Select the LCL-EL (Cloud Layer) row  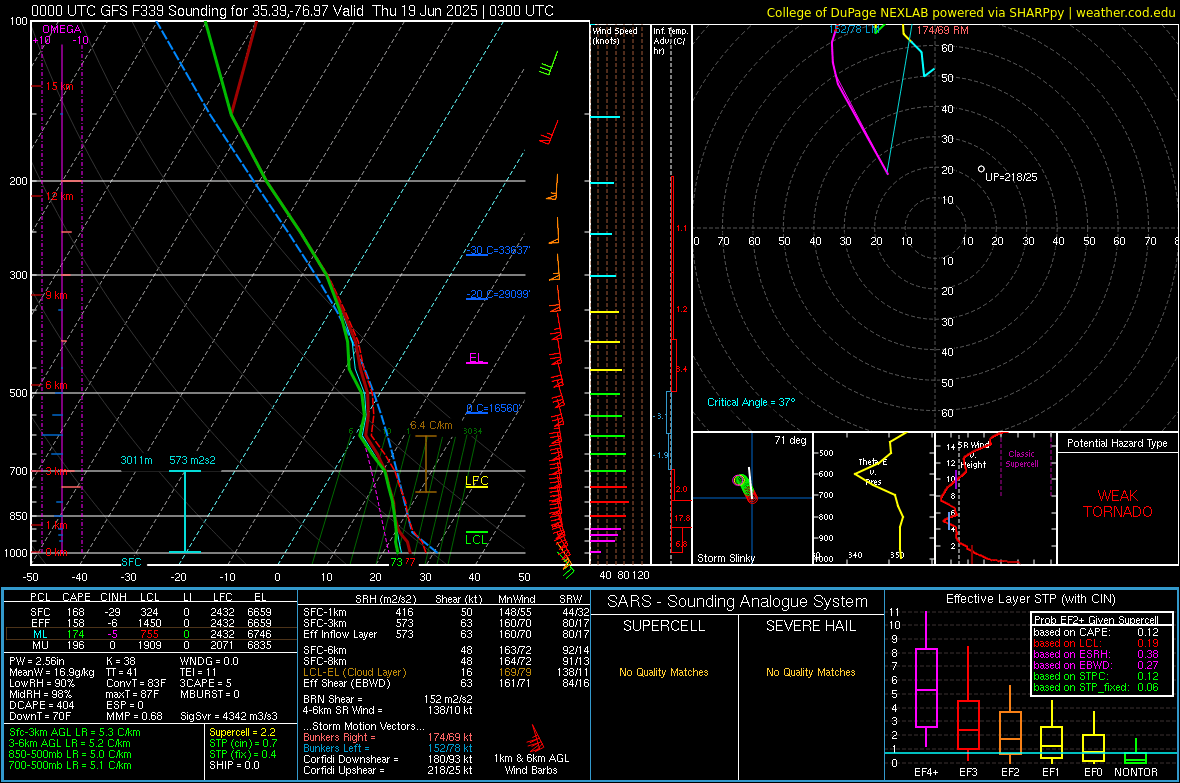point(447,672)
